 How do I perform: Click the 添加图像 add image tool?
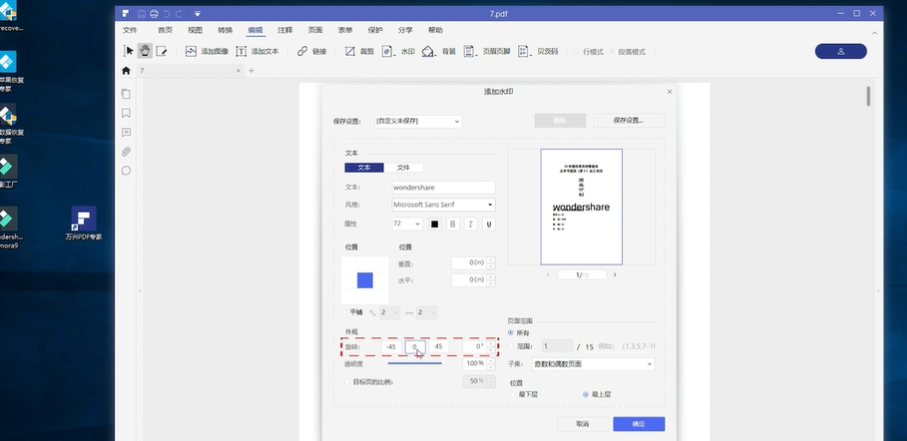(x=207, y=51)
